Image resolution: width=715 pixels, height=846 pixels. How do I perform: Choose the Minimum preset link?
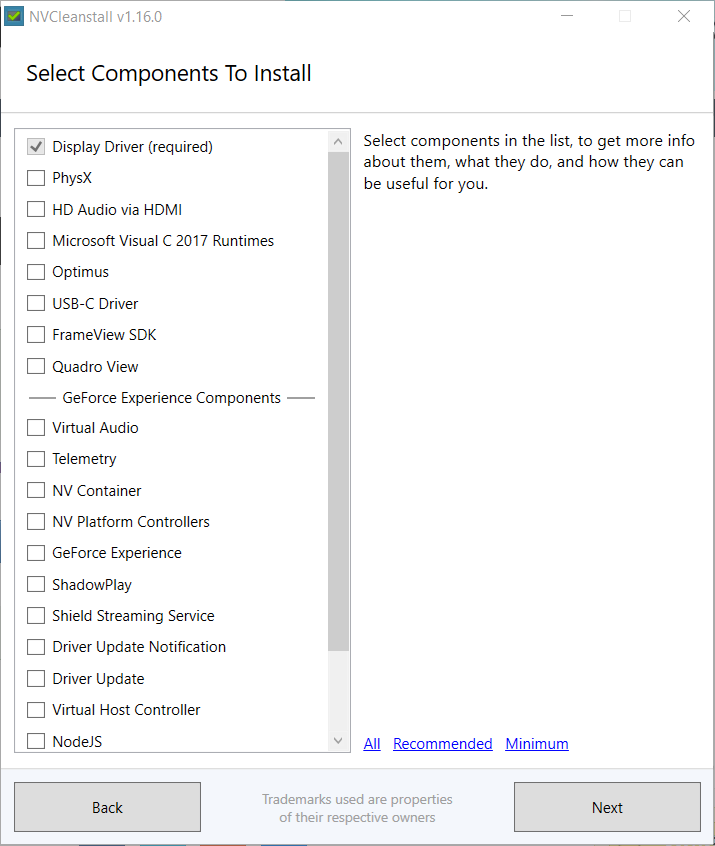(537, 743)
